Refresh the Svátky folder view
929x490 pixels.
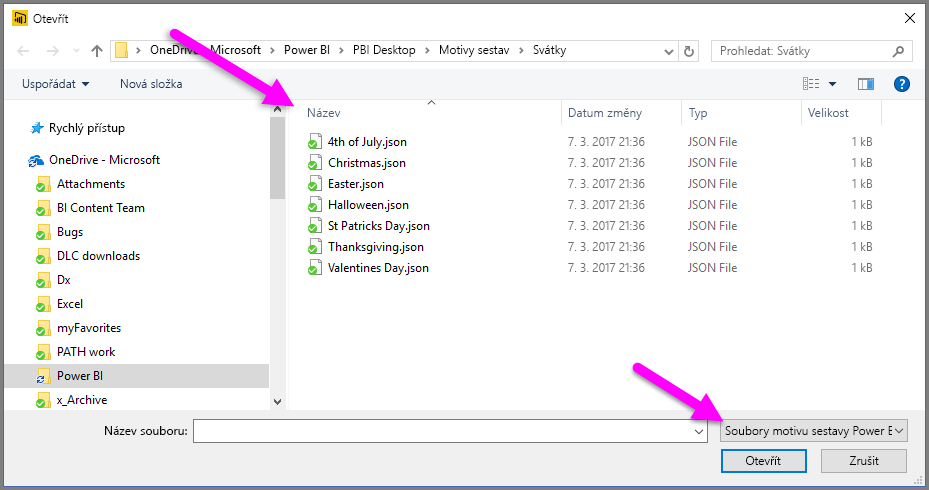click(x=688, y=51)
